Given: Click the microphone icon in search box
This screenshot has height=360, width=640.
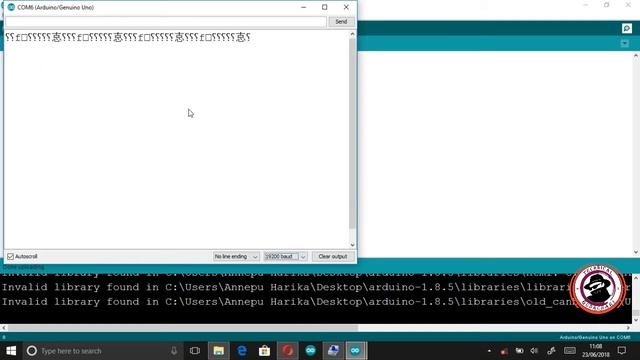Looking at the screenshot, I should pyautogui.click(x=174, y=351).
